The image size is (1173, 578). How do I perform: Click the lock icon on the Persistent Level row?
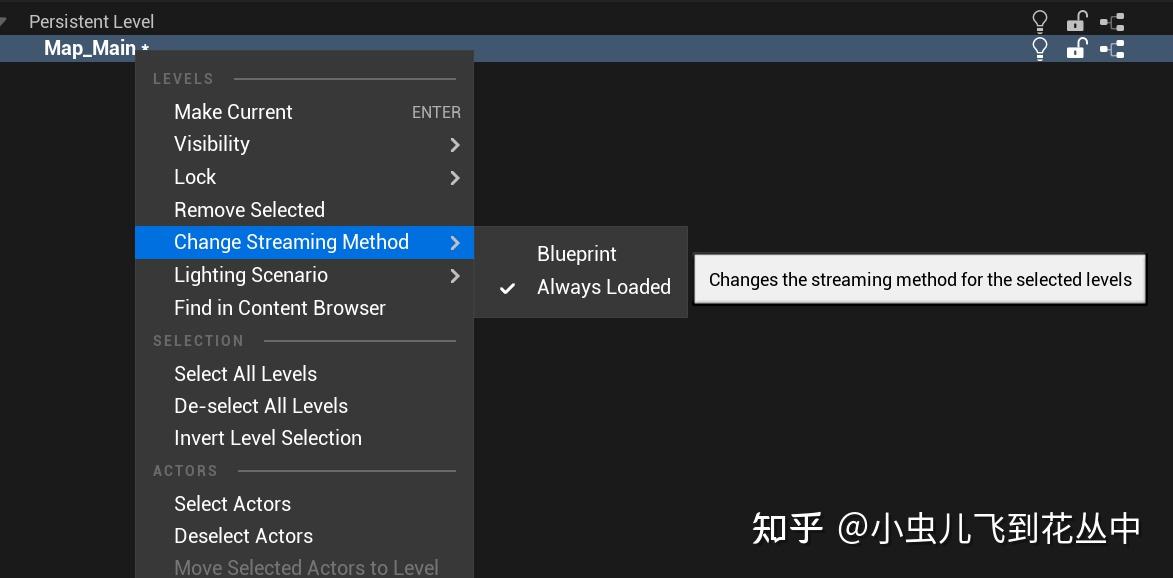[1077, 21]
